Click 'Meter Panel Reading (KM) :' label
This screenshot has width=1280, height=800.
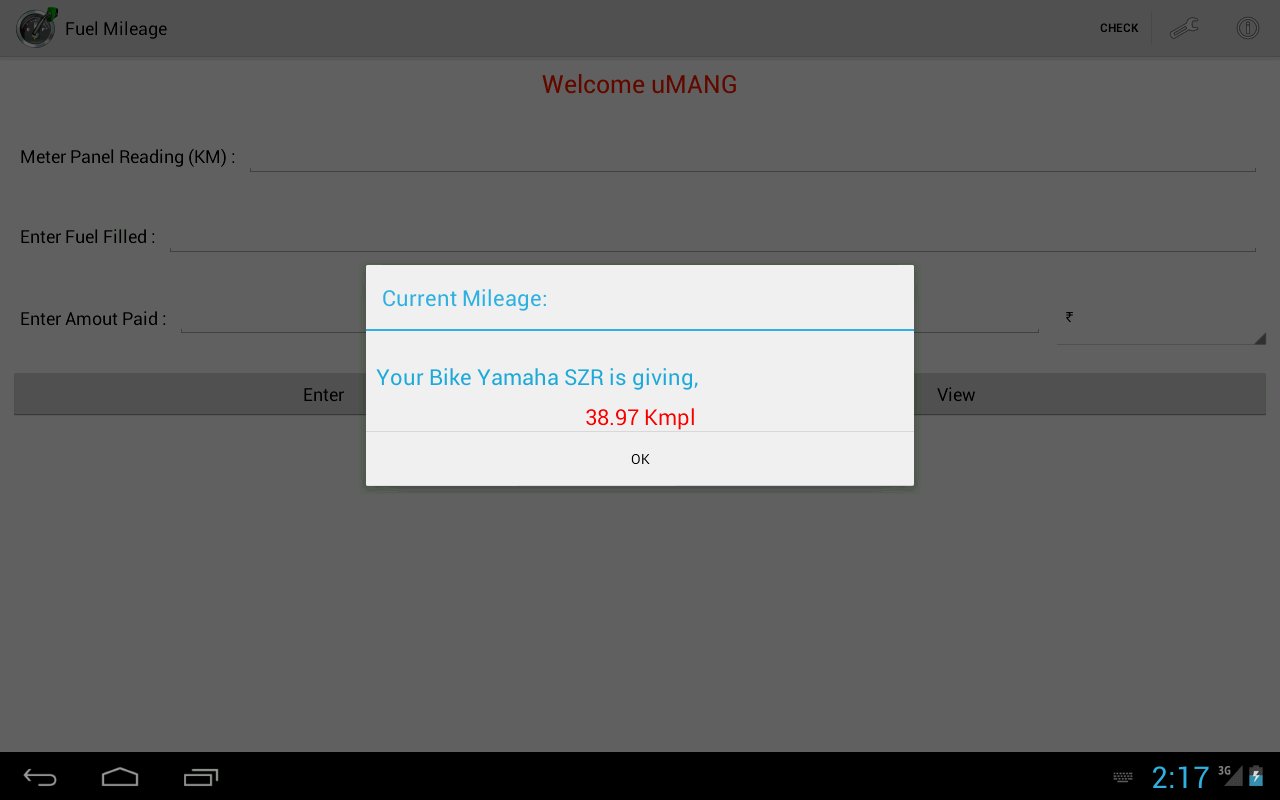coord(128,157)
